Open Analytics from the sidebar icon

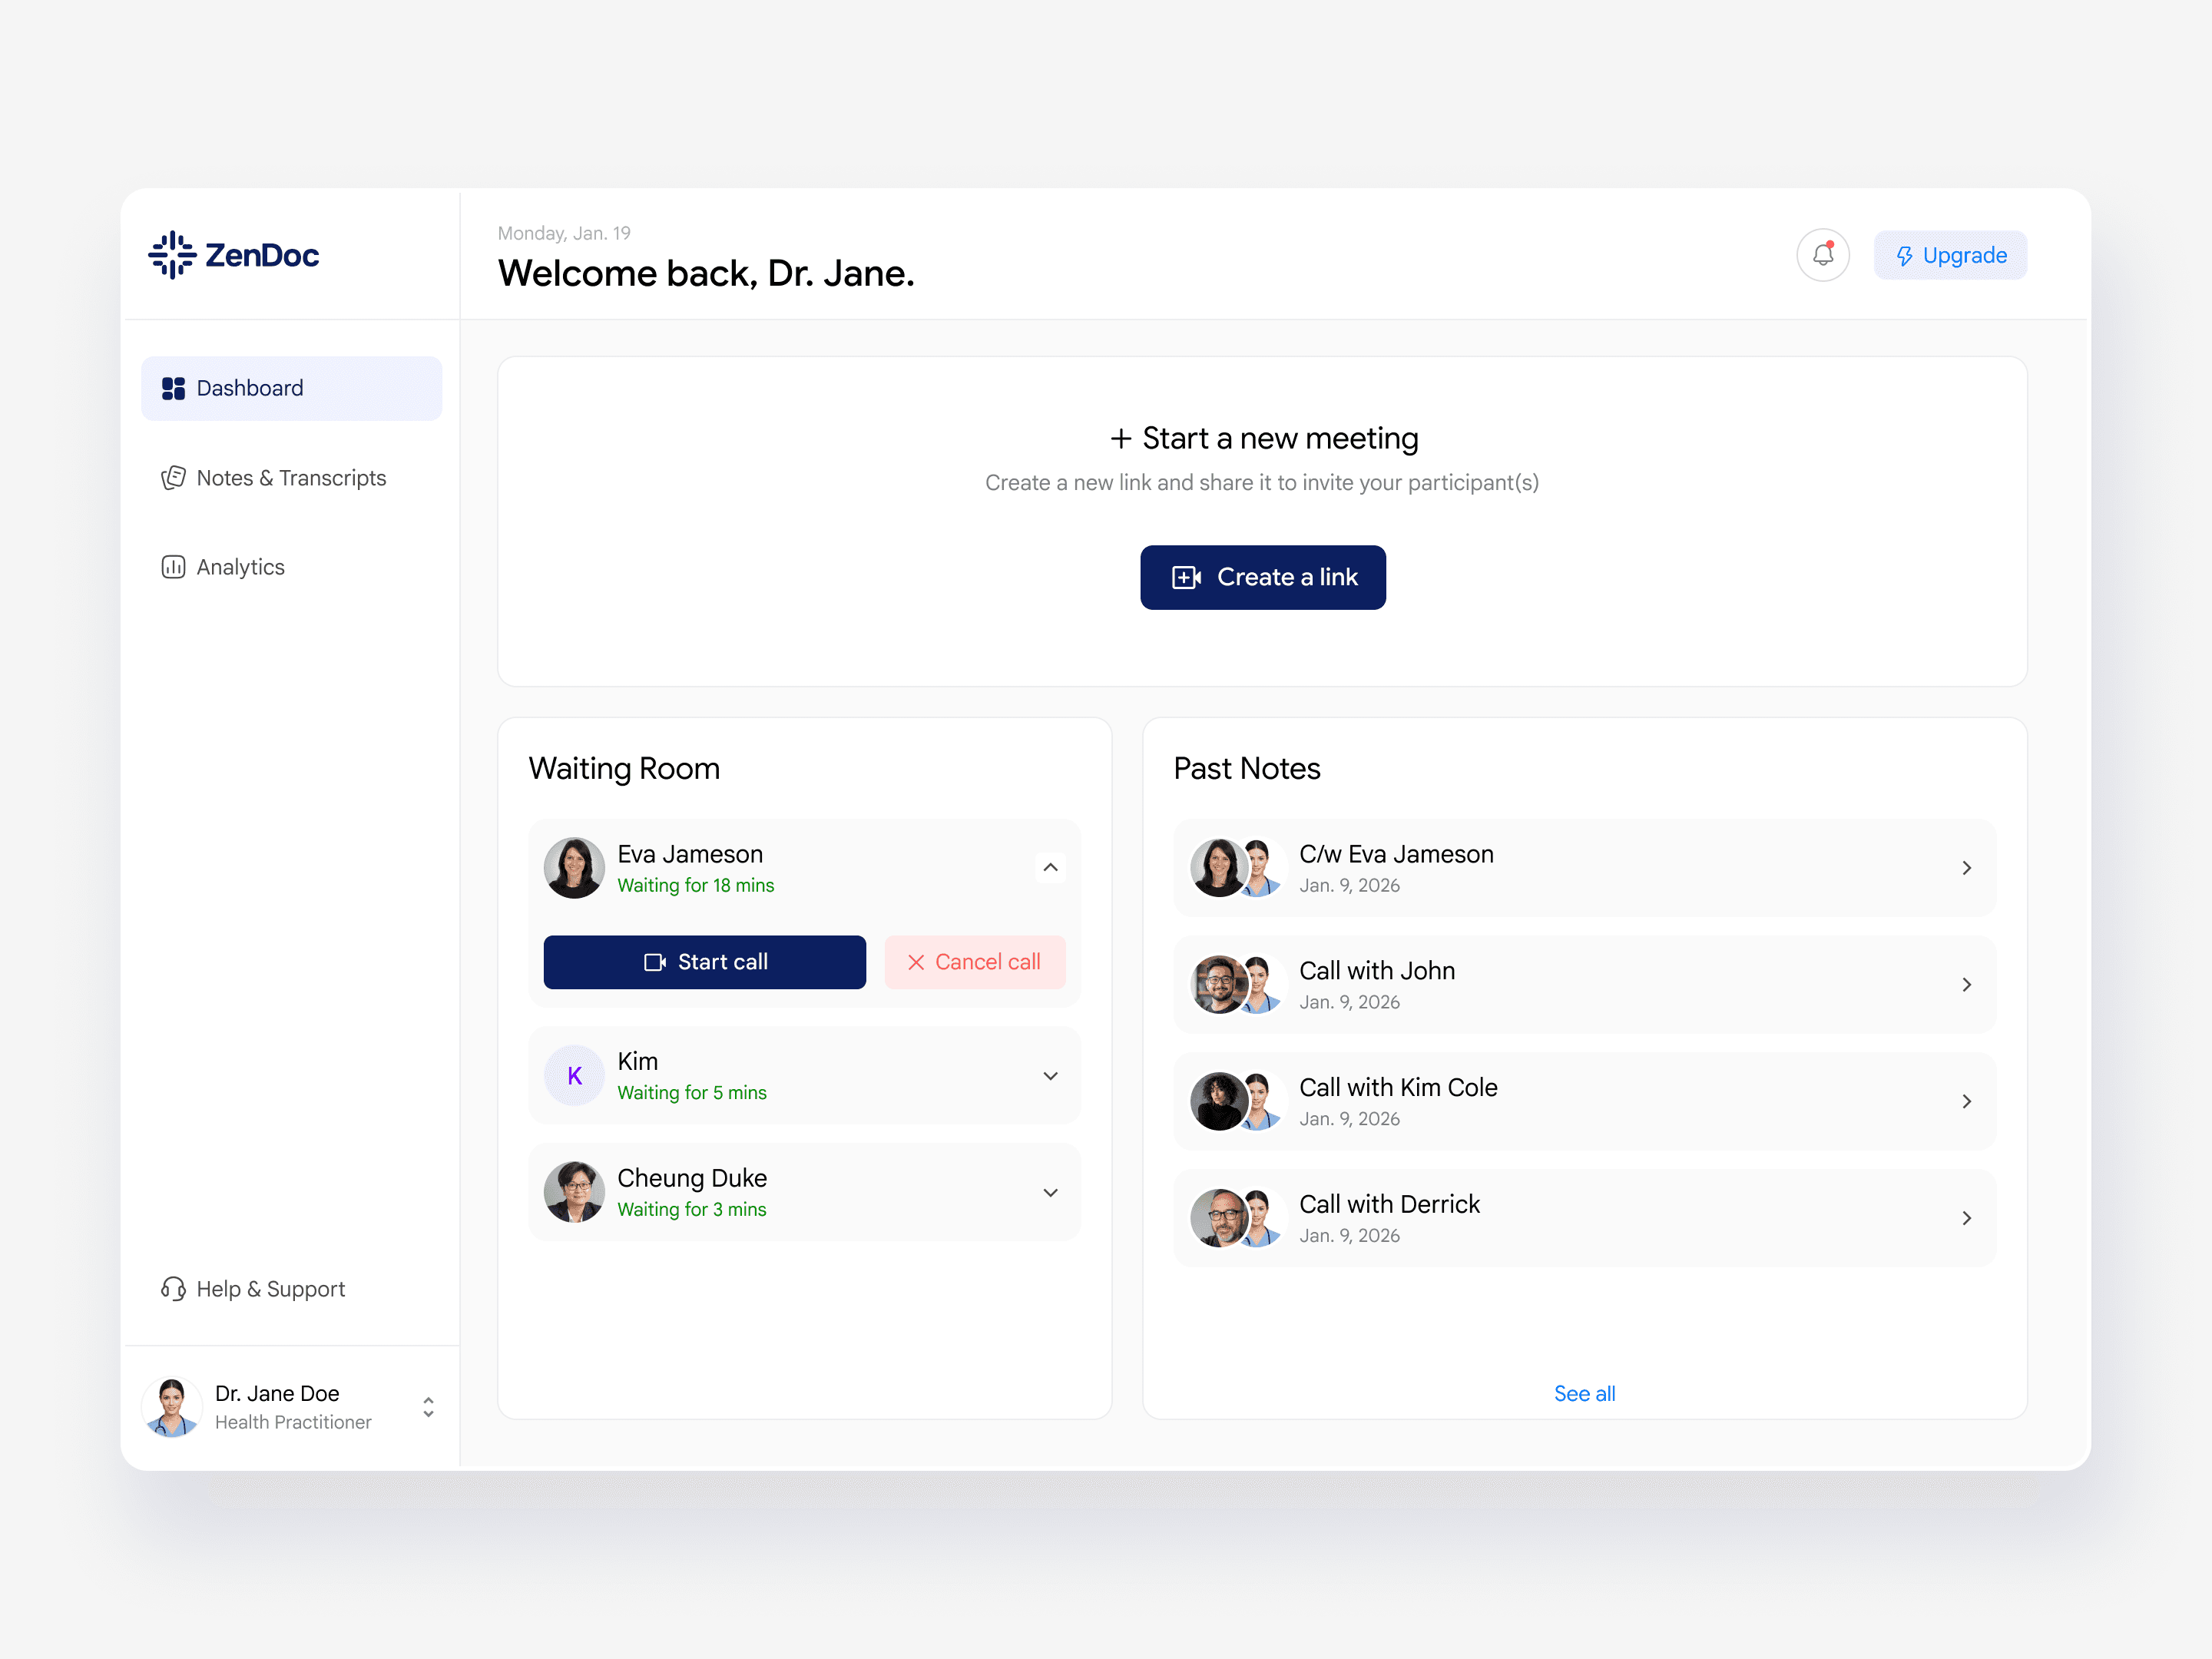(174, 567)
